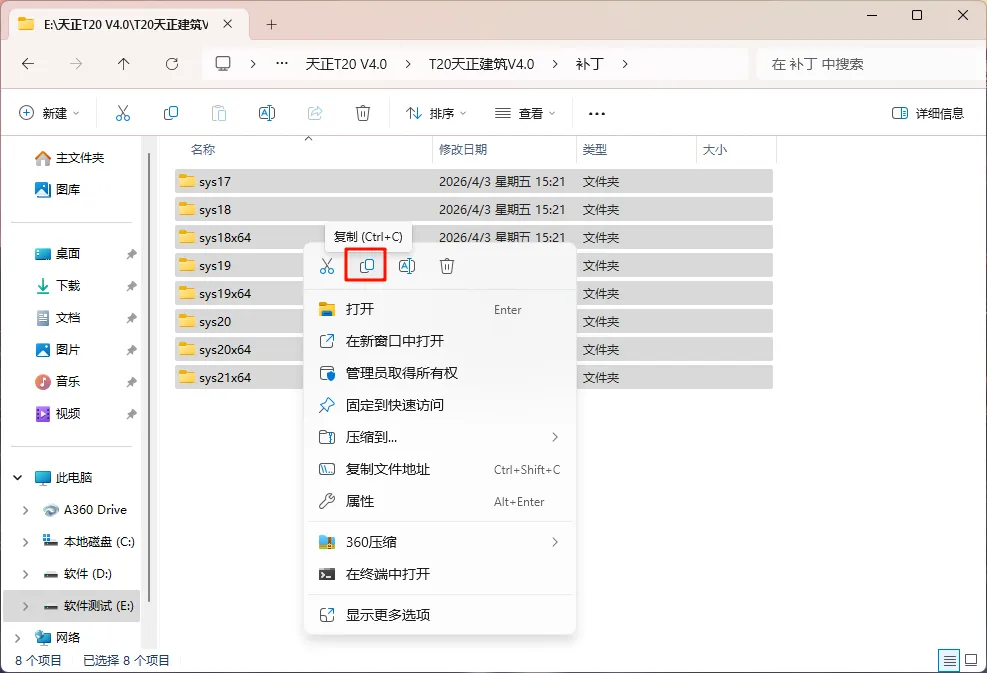Select the sys17 folder row
Viewport: 987px width, 673px height.
[473, 181]
